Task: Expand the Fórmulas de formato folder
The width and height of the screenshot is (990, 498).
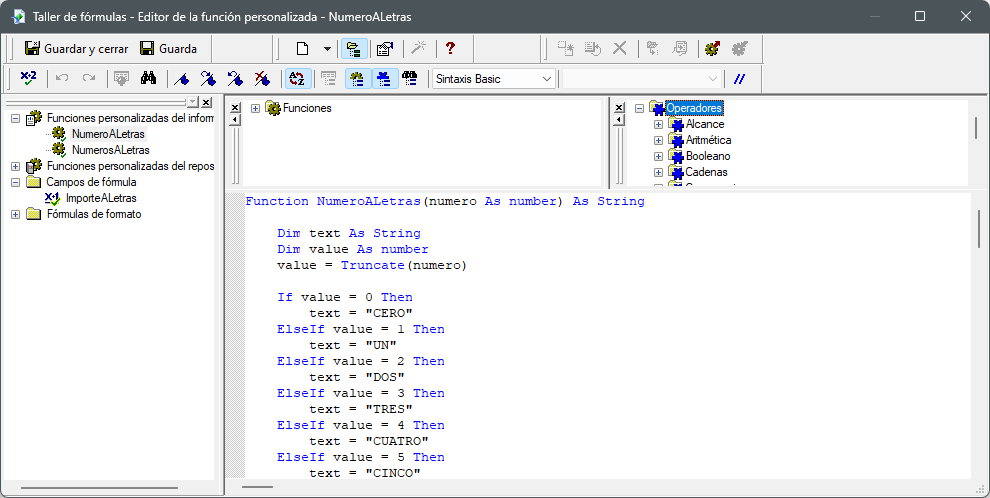Action: point(15,214)
